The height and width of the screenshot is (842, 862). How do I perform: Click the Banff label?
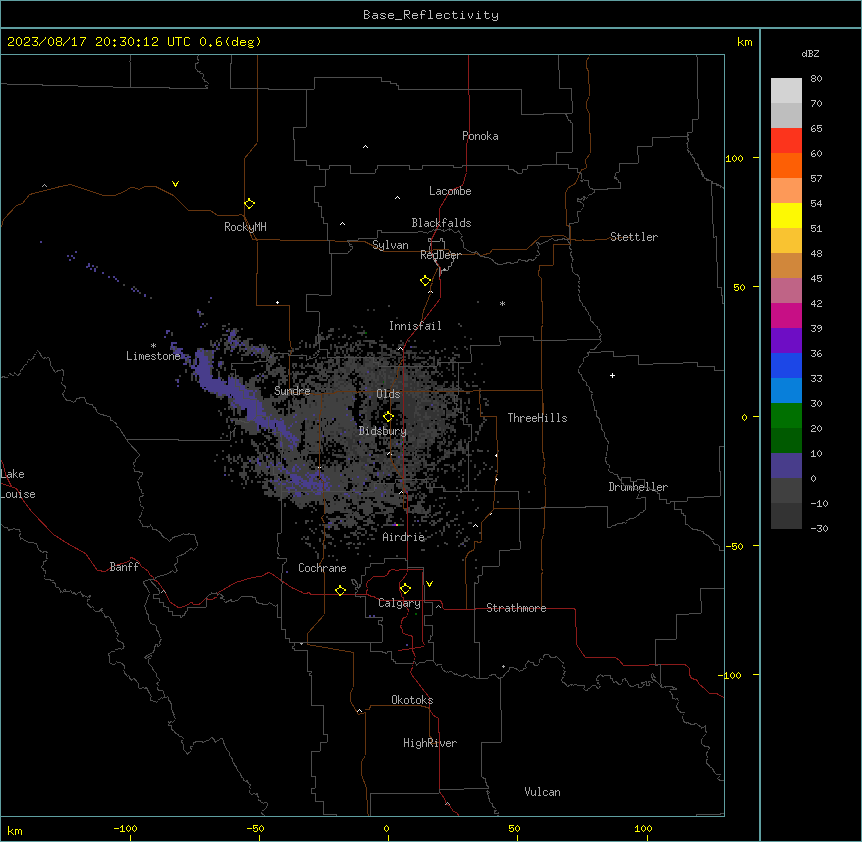coord(124,567)
